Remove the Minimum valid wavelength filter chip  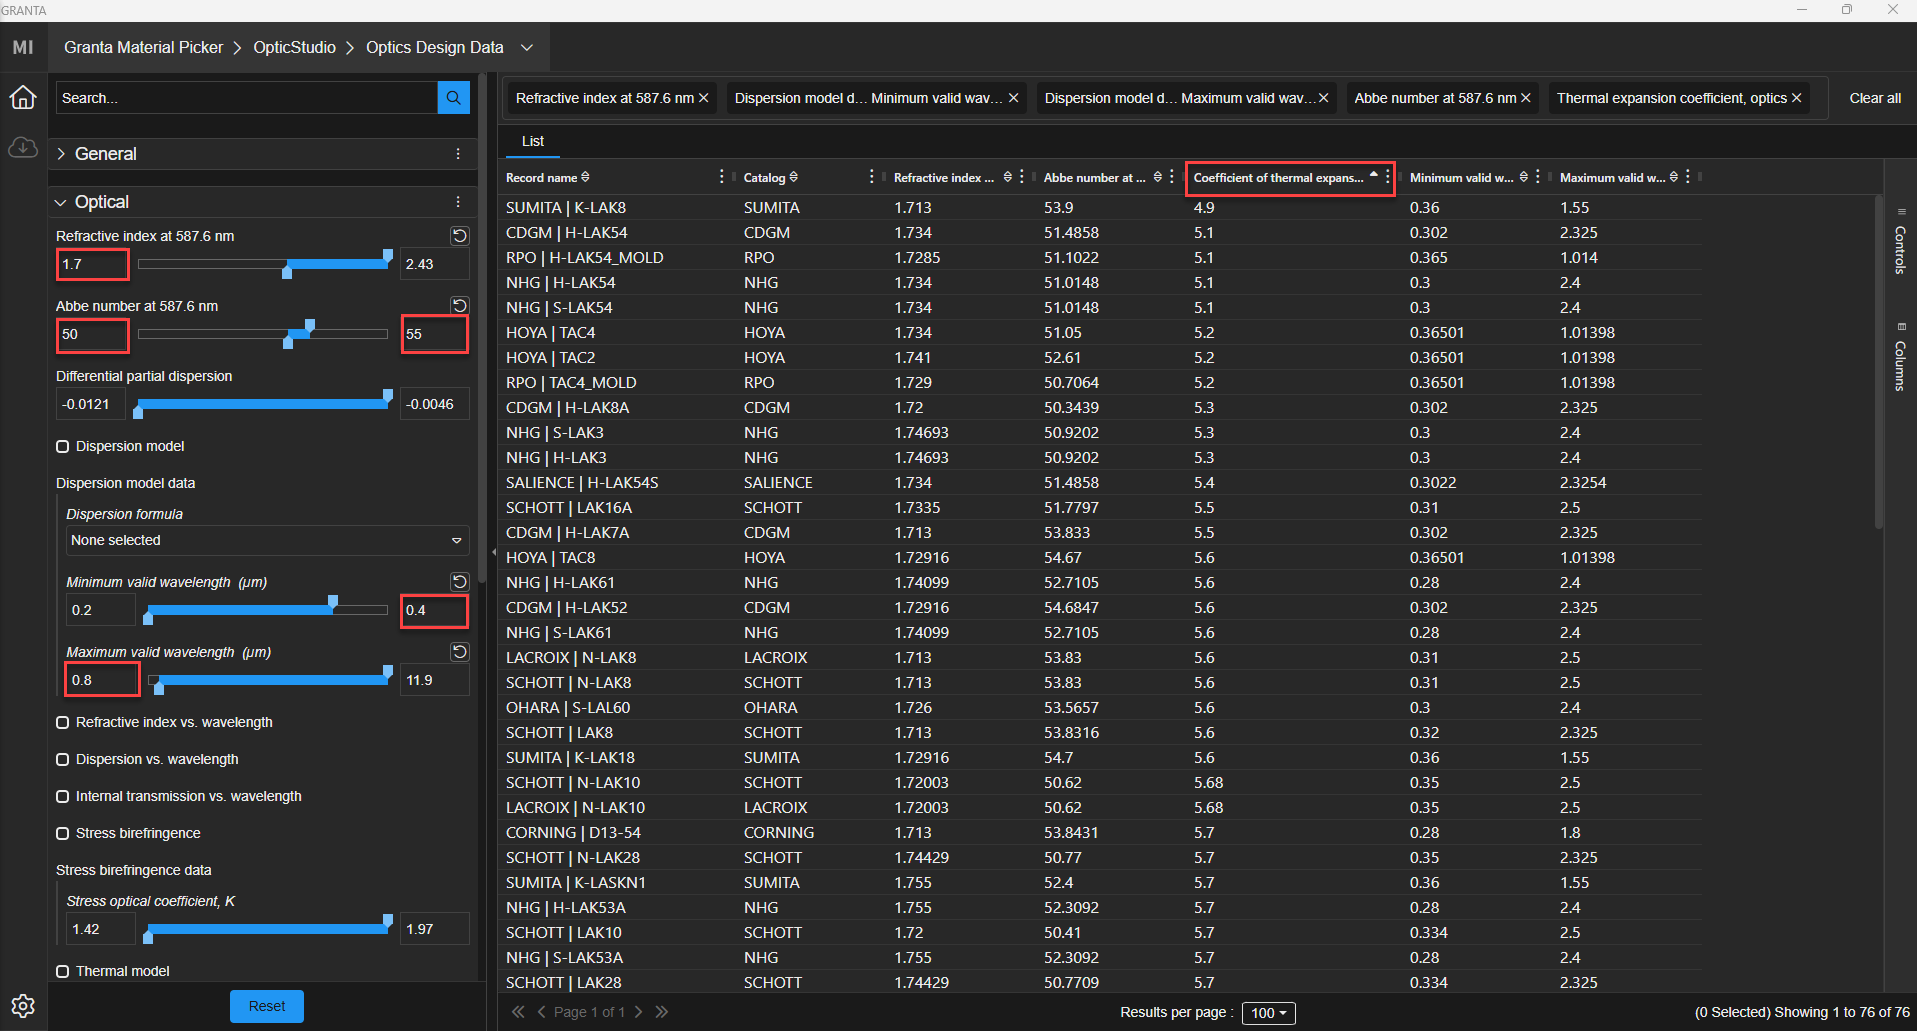(x=1014, y=98)
